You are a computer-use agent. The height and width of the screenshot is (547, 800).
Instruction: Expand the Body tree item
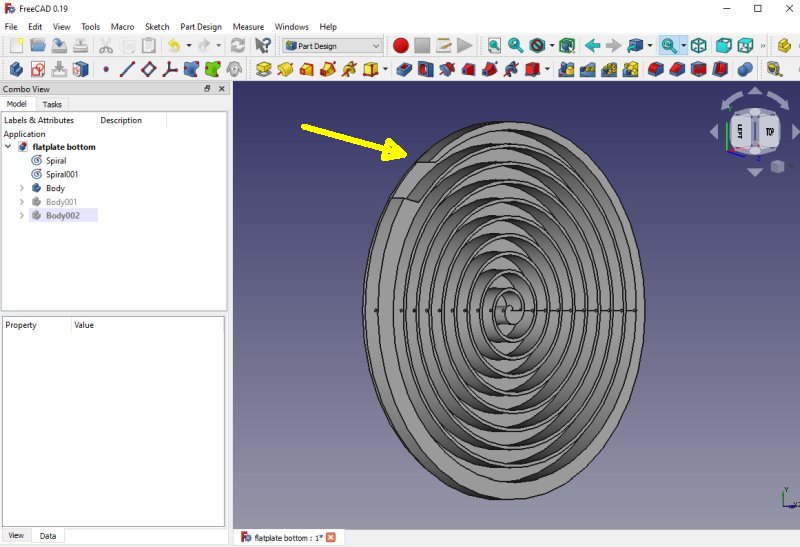point(21,188)
